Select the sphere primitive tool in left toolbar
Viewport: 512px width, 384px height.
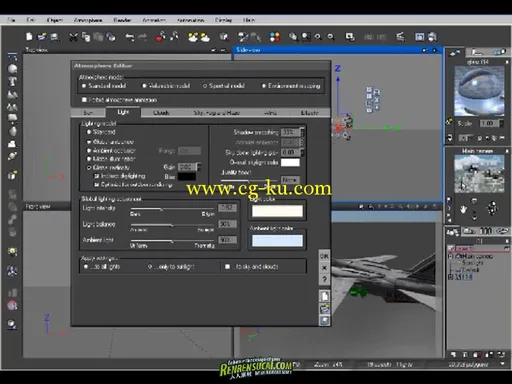pyautogui.click(x=12, y=69)
